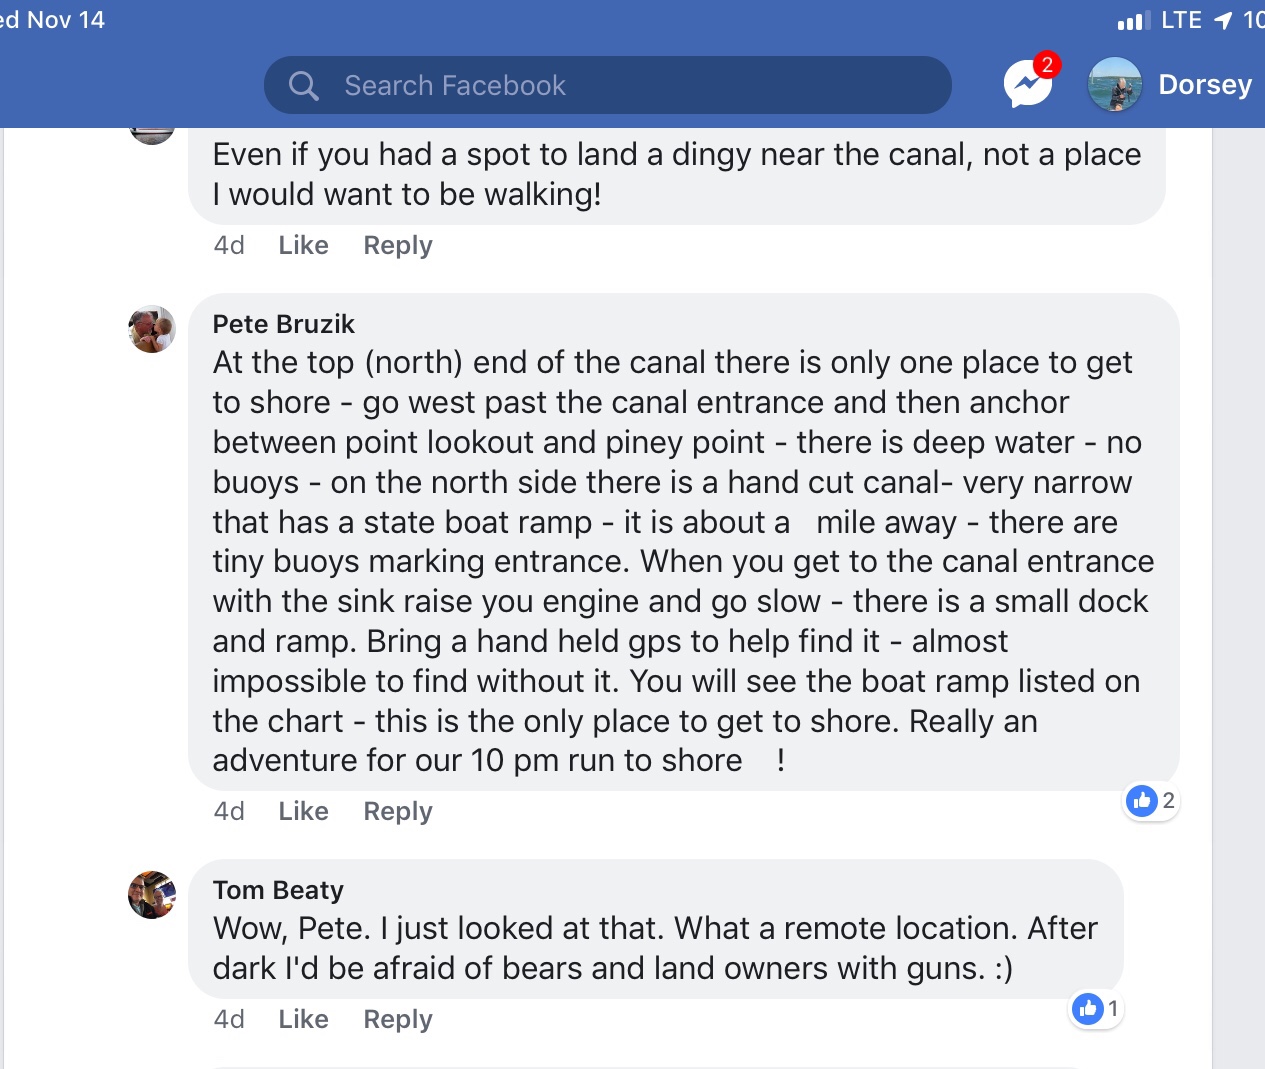
Task: Click the Tom Beaty name link
Action: tap(278, 890)
